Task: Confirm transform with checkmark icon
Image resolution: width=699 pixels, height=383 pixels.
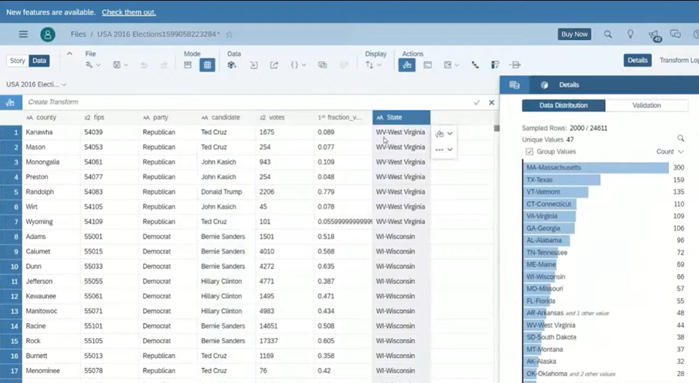Action: [477, 103]
